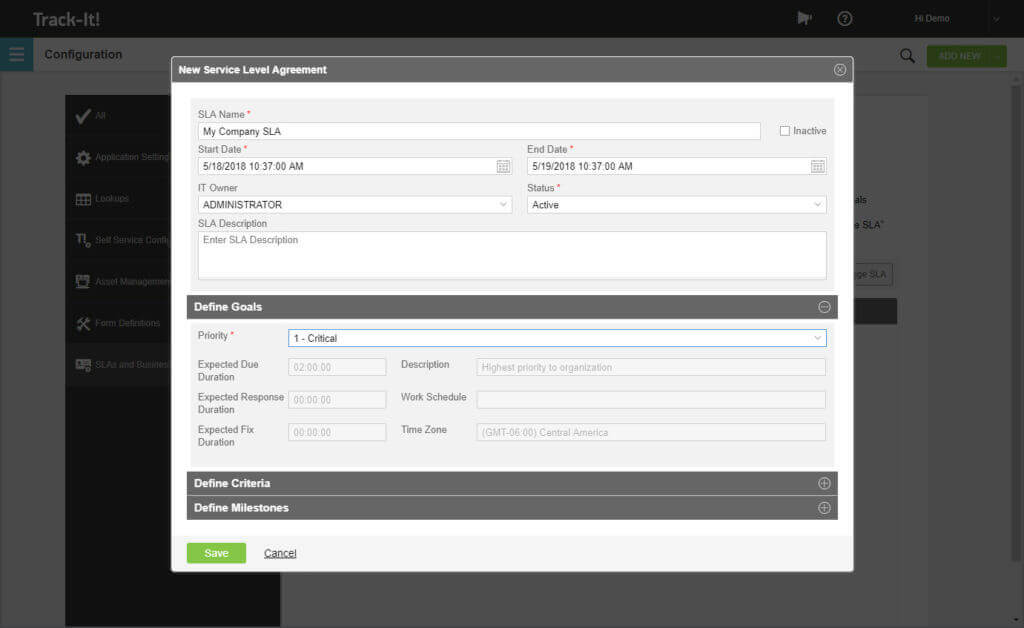Click the flag icon in the header
Screen dimensions: 1024x628
804,18
